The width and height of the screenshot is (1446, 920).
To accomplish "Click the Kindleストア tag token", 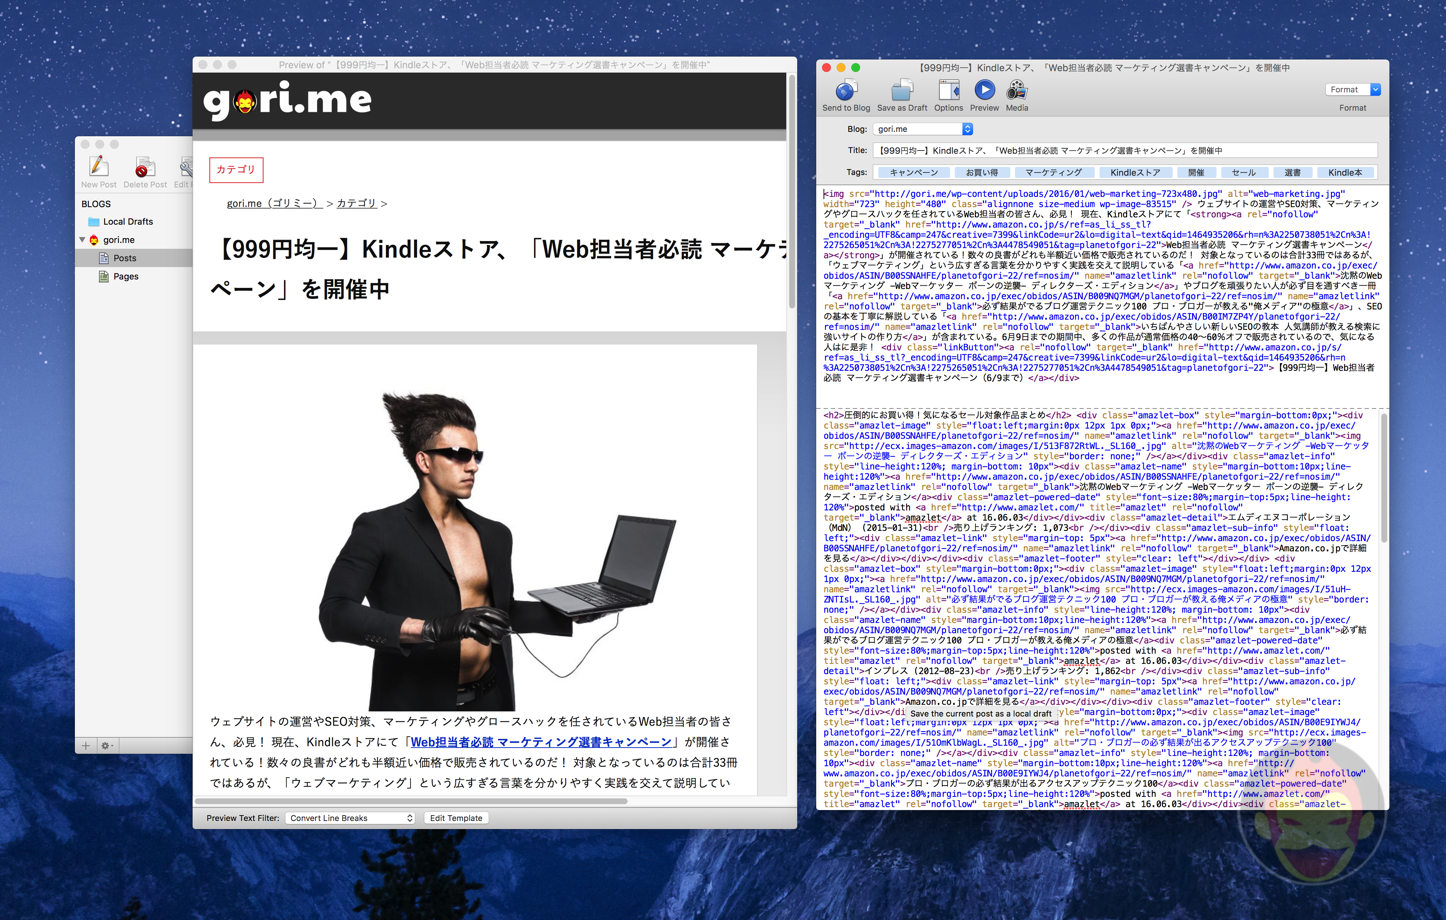I will [1134, 173].
